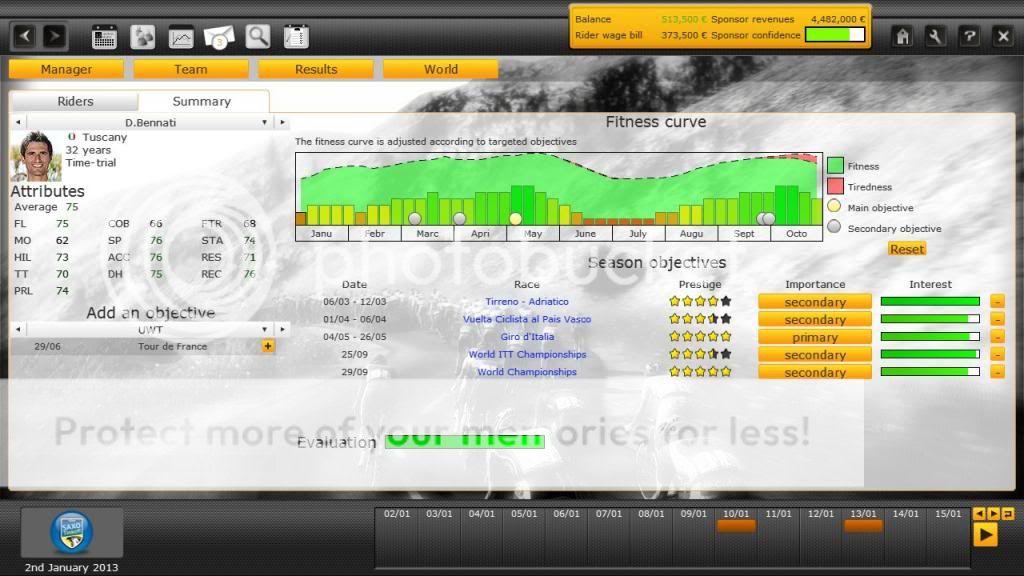
Task: Switch to next race category after UWT
Action: pos(284,329)
